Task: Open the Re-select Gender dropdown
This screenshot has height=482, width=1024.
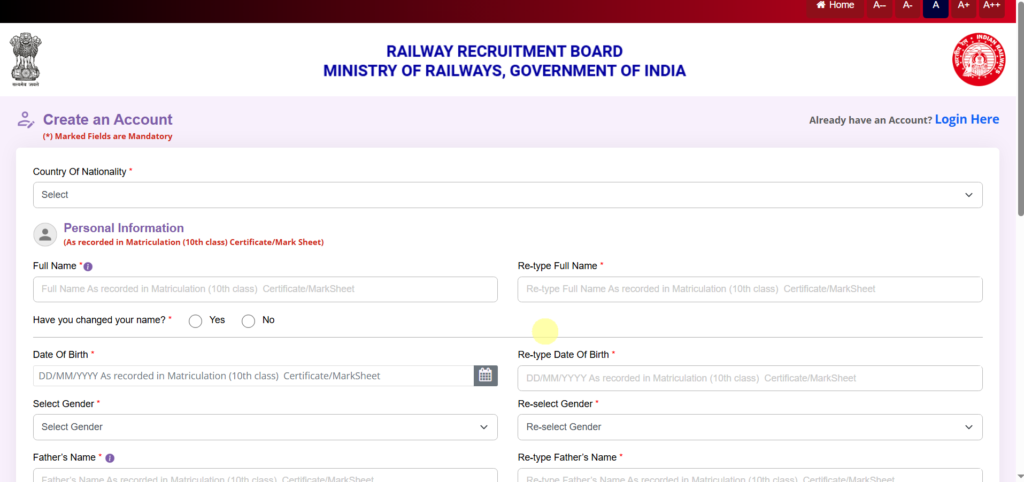Action: click(750, 427)
